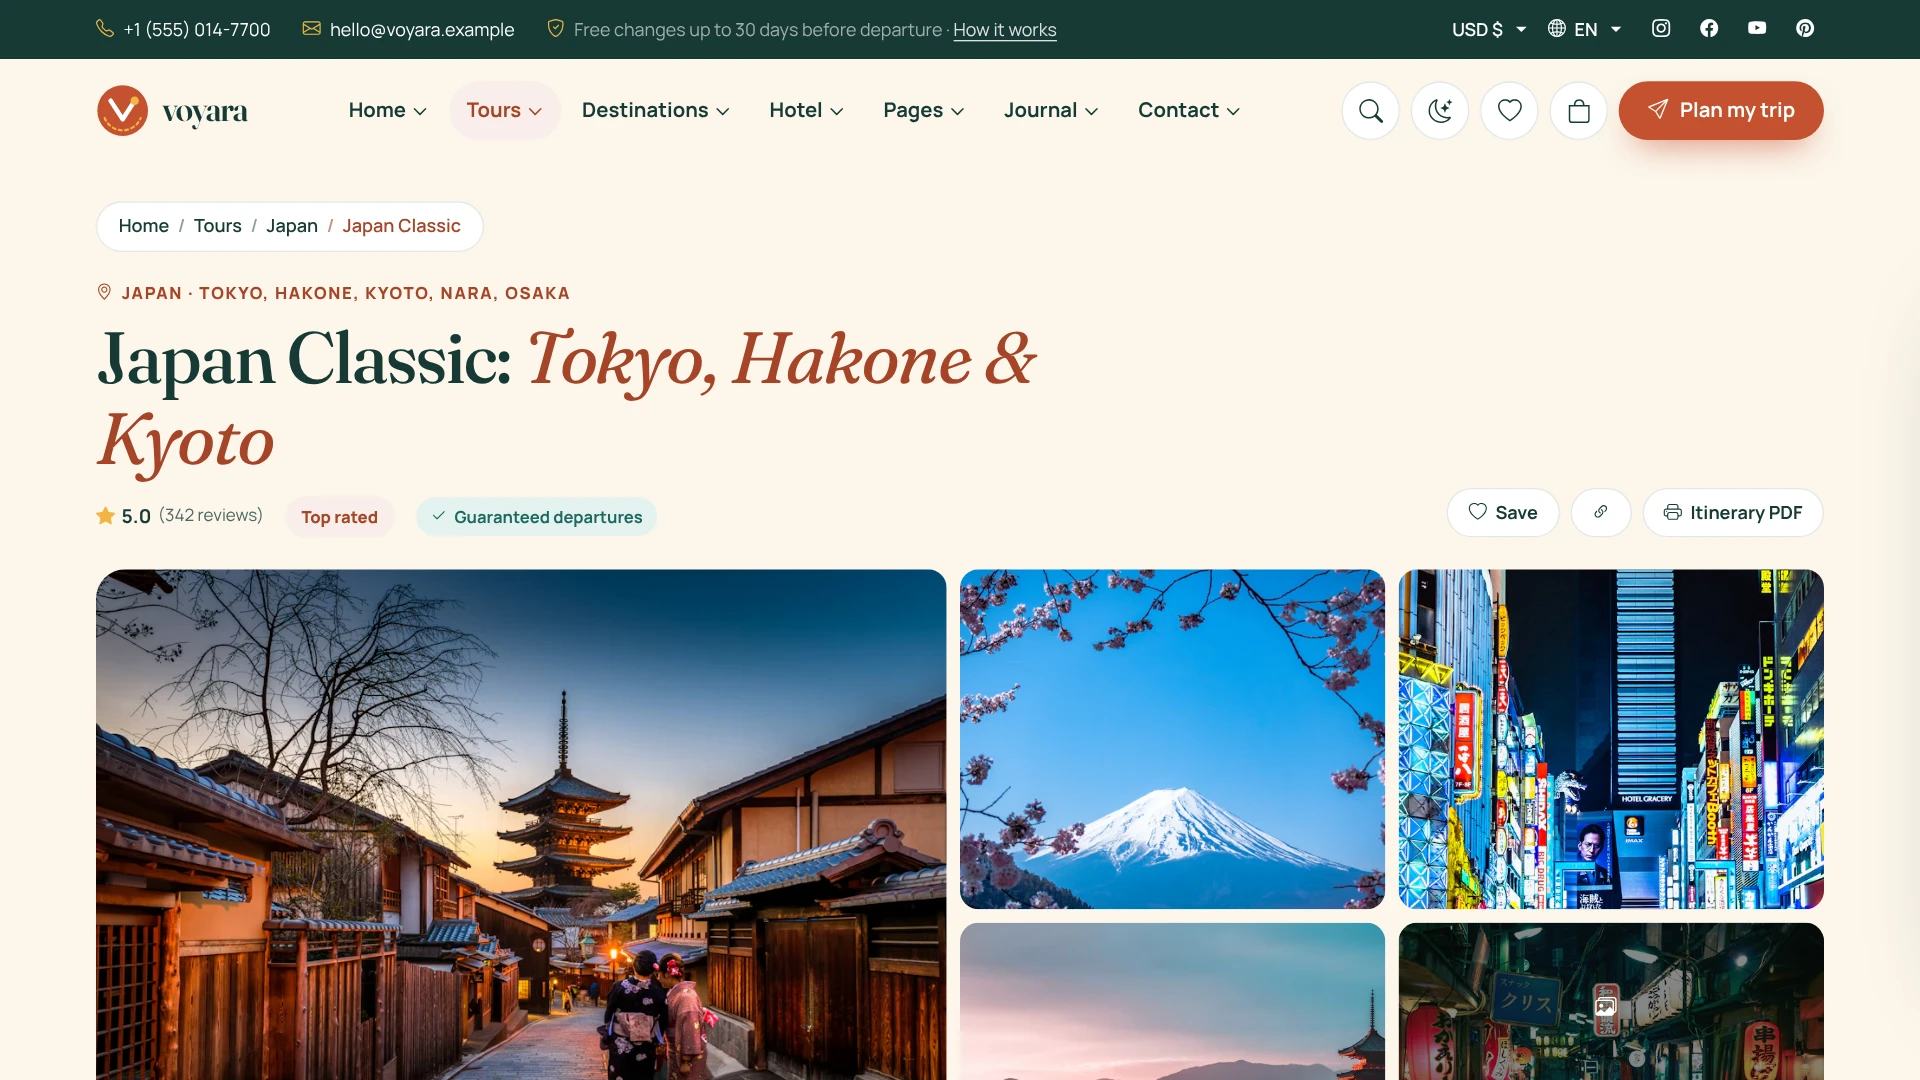Open the pink sunset pagoda photo
The width and height of the screenshot is (1920, 1080).
tap(1172, 1001)
